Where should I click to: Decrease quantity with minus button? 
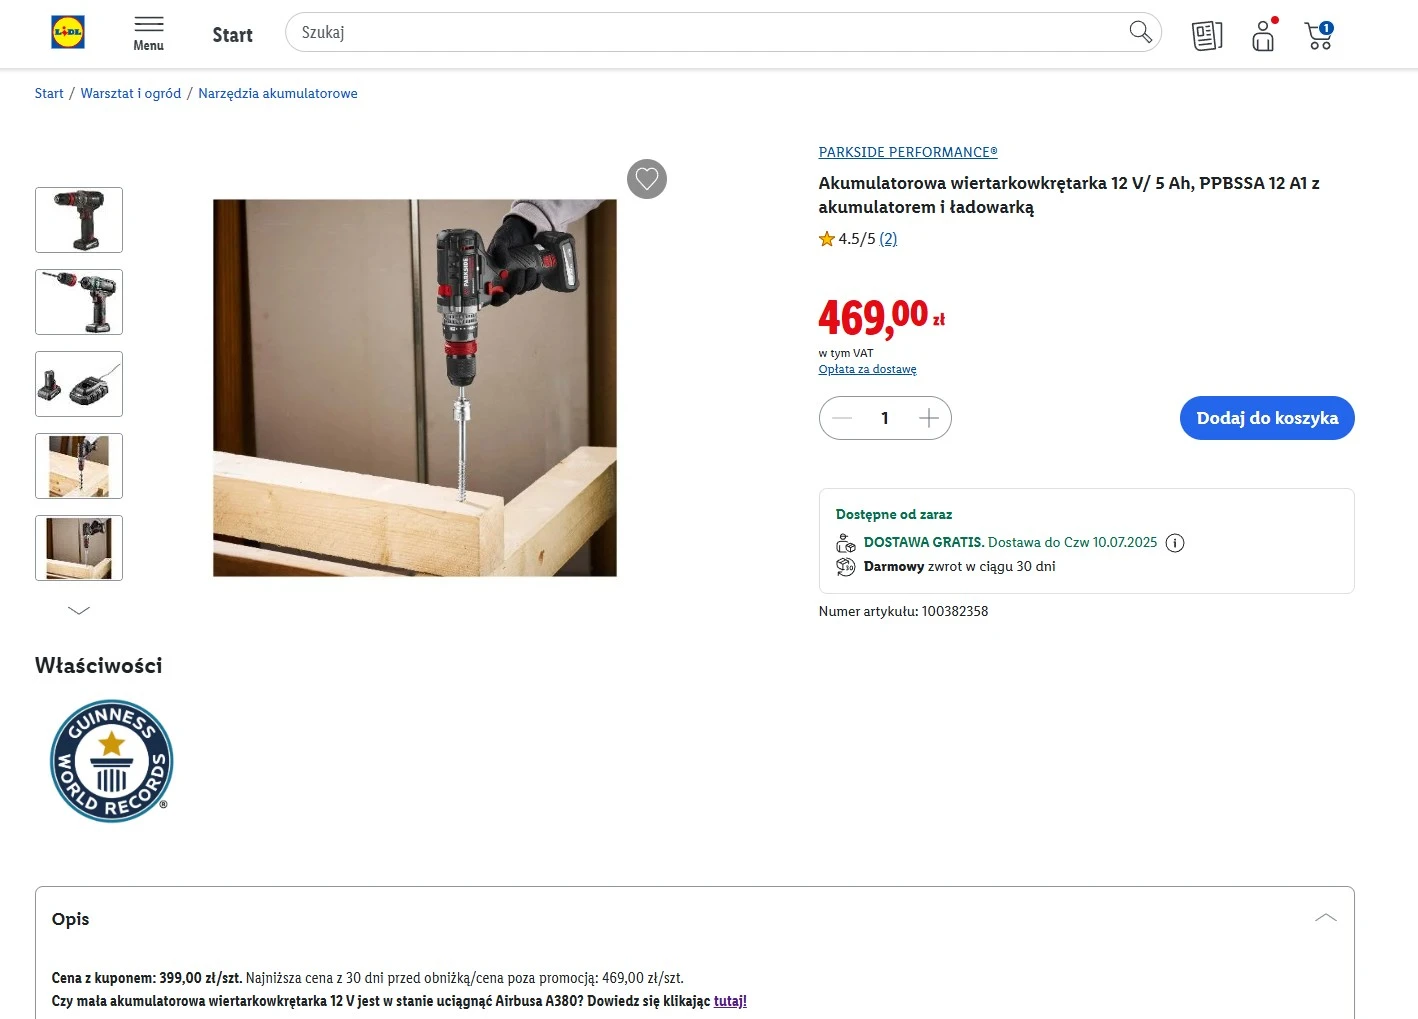click(x=842, y=418)
